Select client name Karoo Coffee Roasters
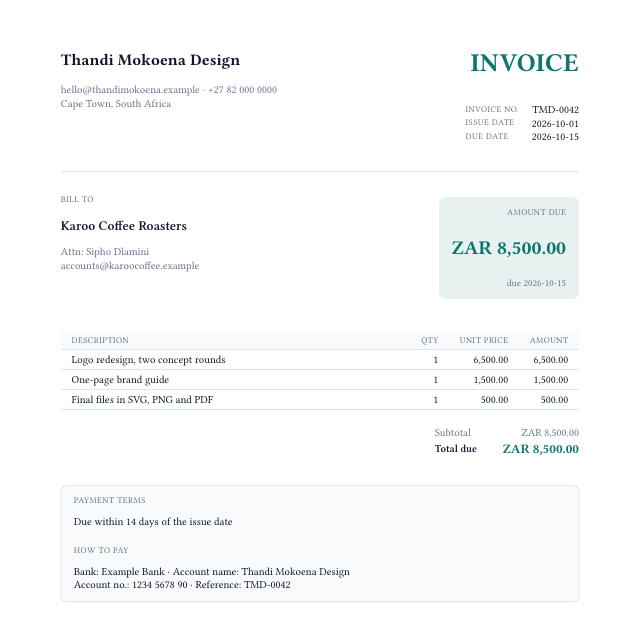 tap(124, 226)
